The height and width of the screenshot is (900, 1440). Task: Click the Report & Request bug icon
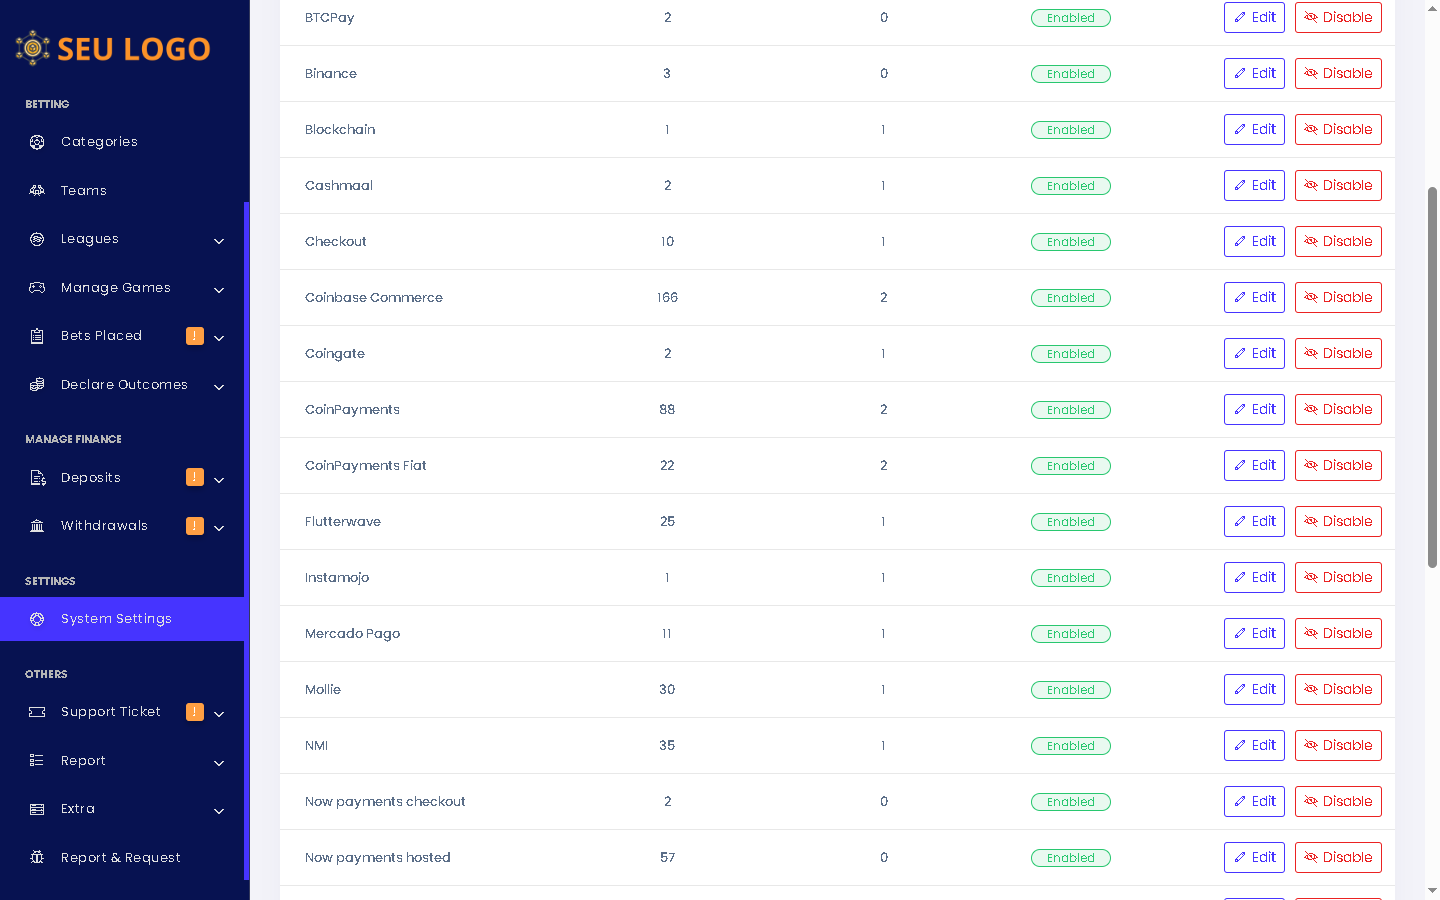click(x=37, y=857)
